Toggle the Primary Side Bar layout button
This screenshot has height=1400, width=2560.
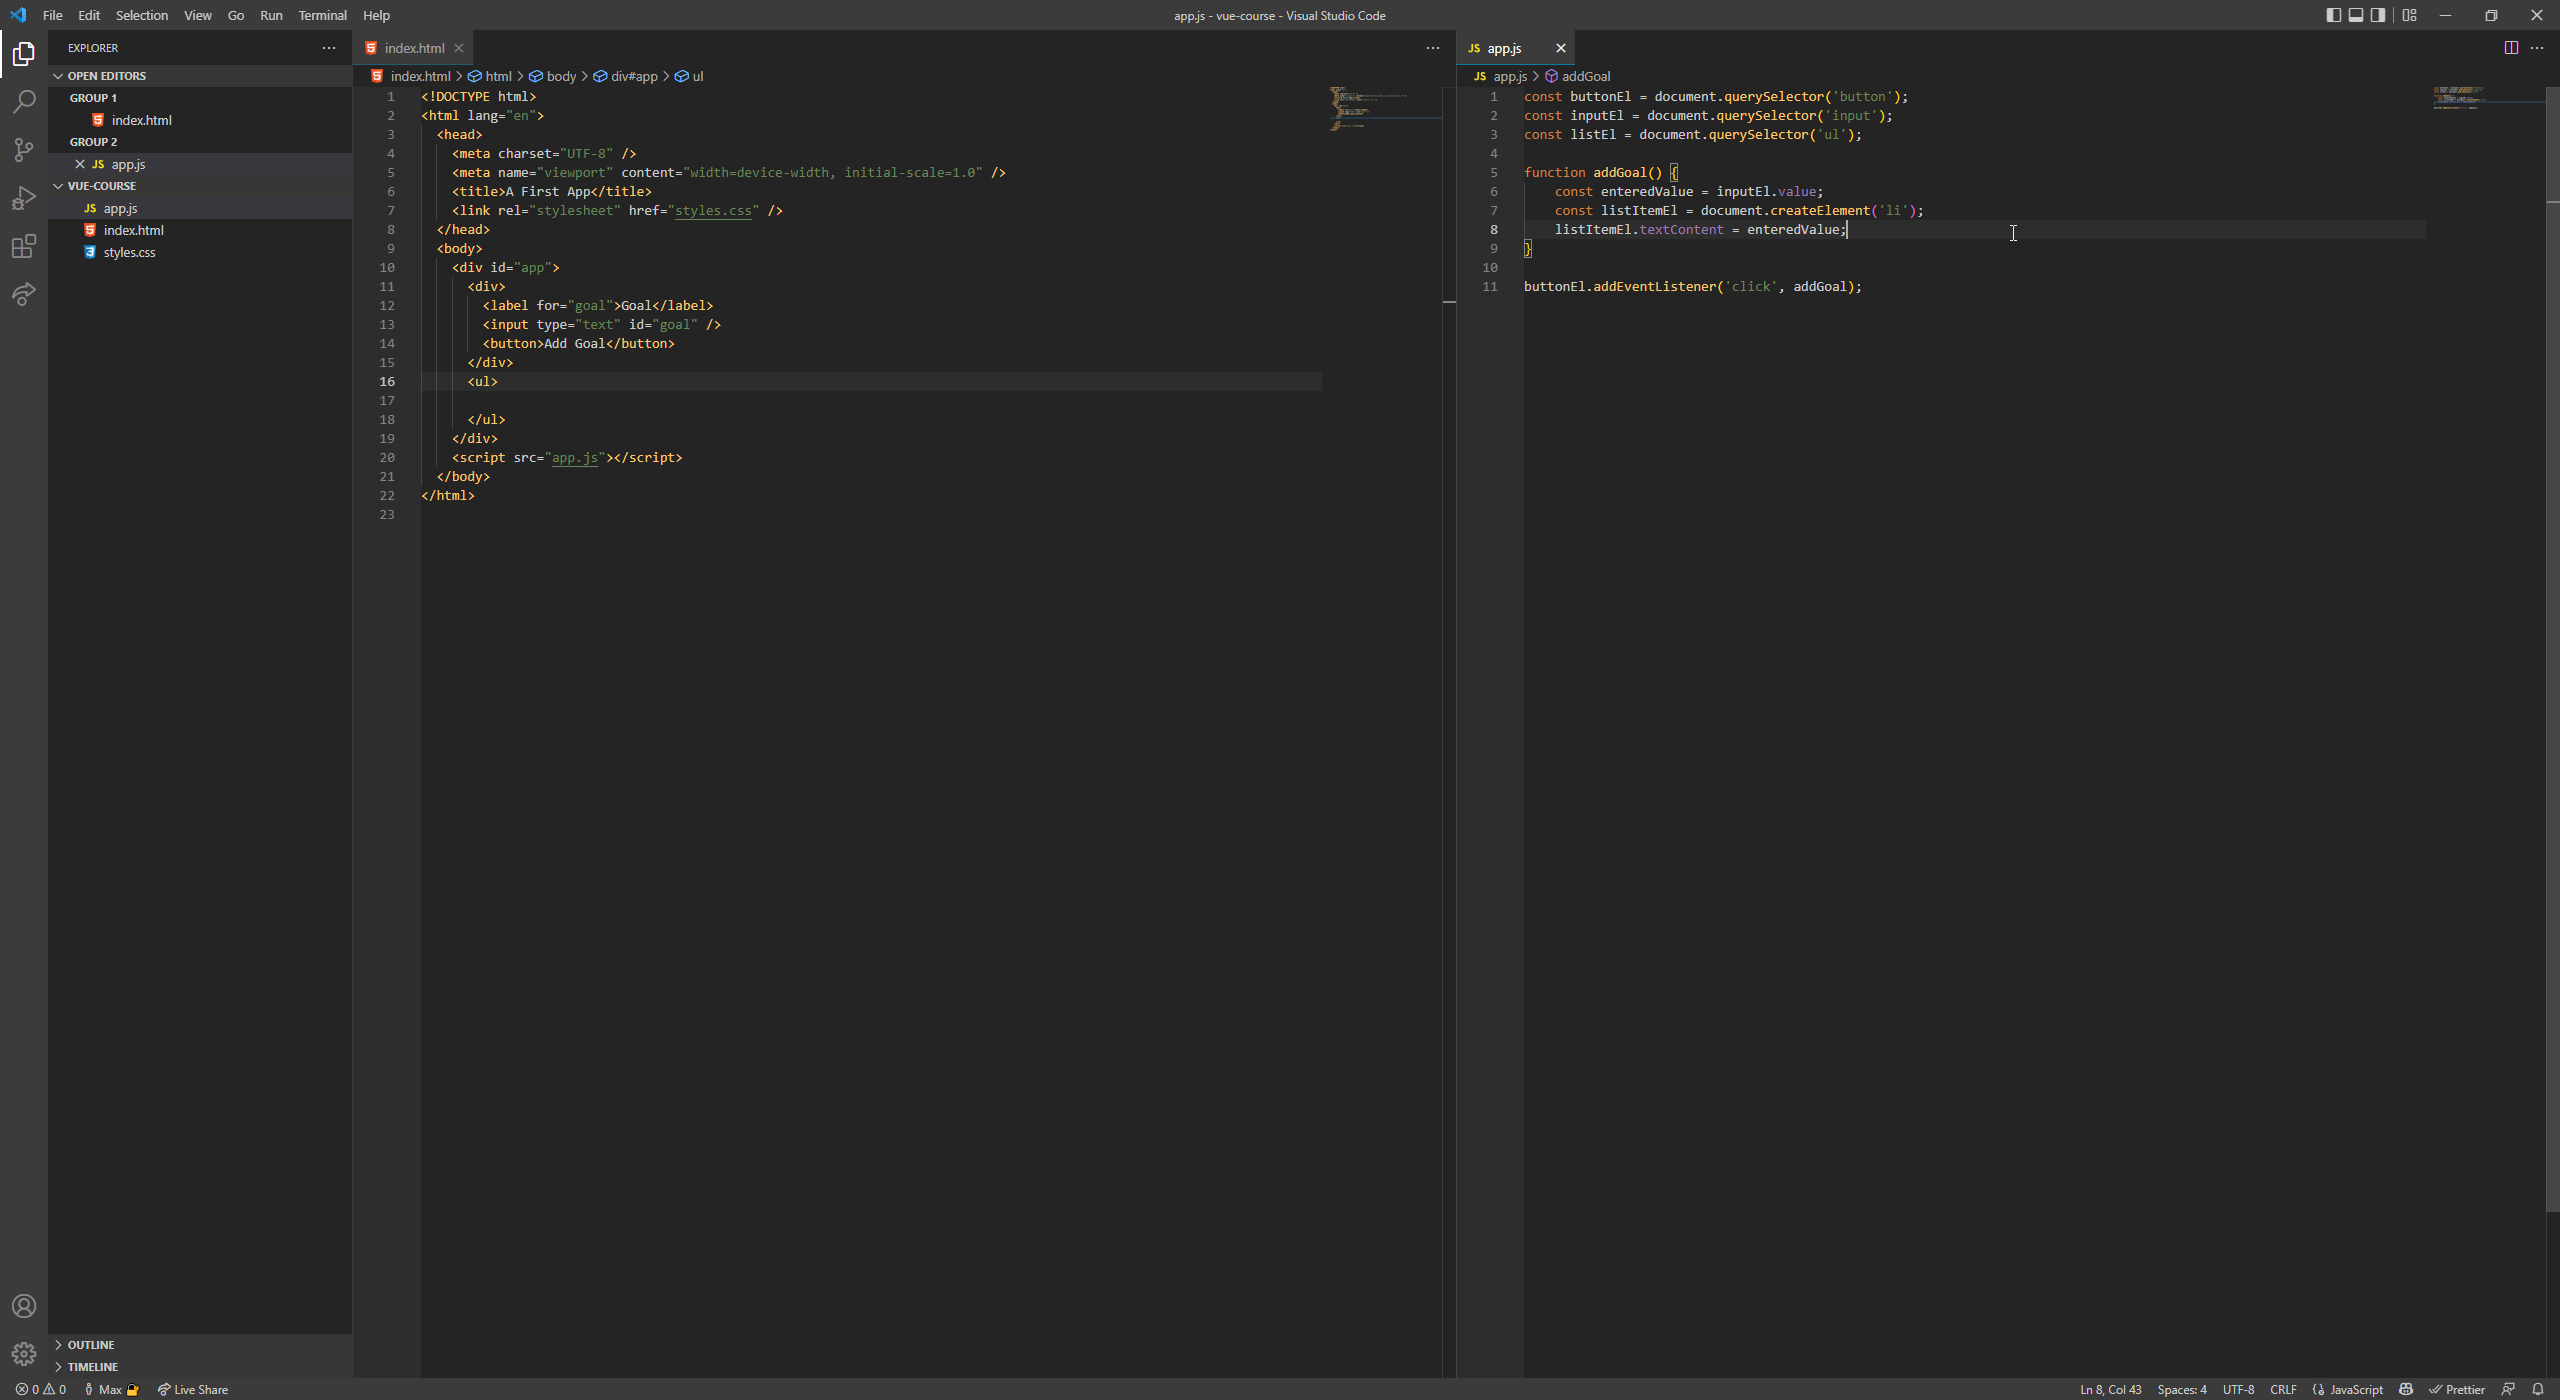click(2333, 15)
